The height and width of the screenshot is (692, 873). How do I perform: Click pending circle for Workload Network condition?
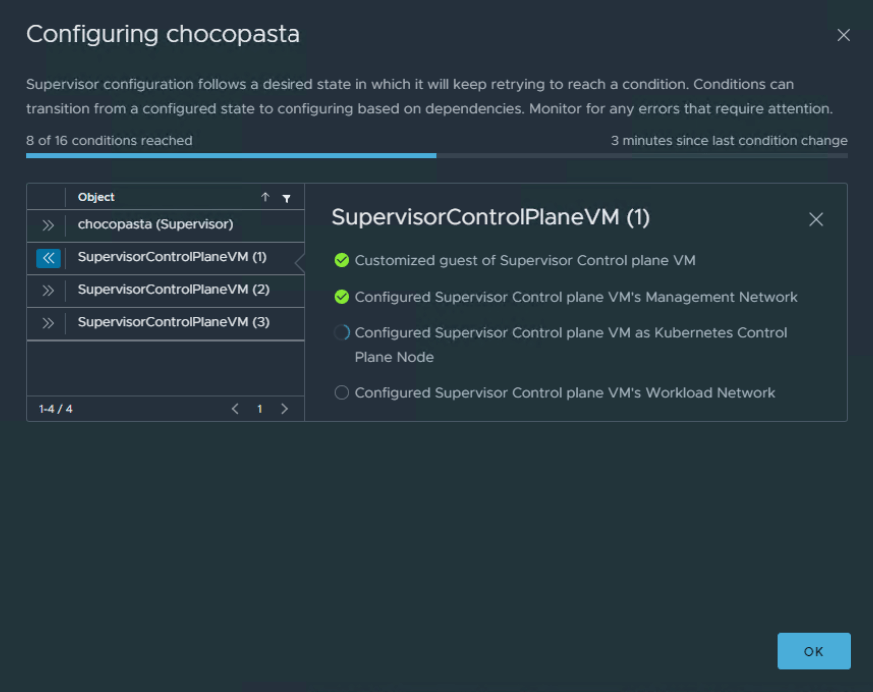click(x=342, y=393)
